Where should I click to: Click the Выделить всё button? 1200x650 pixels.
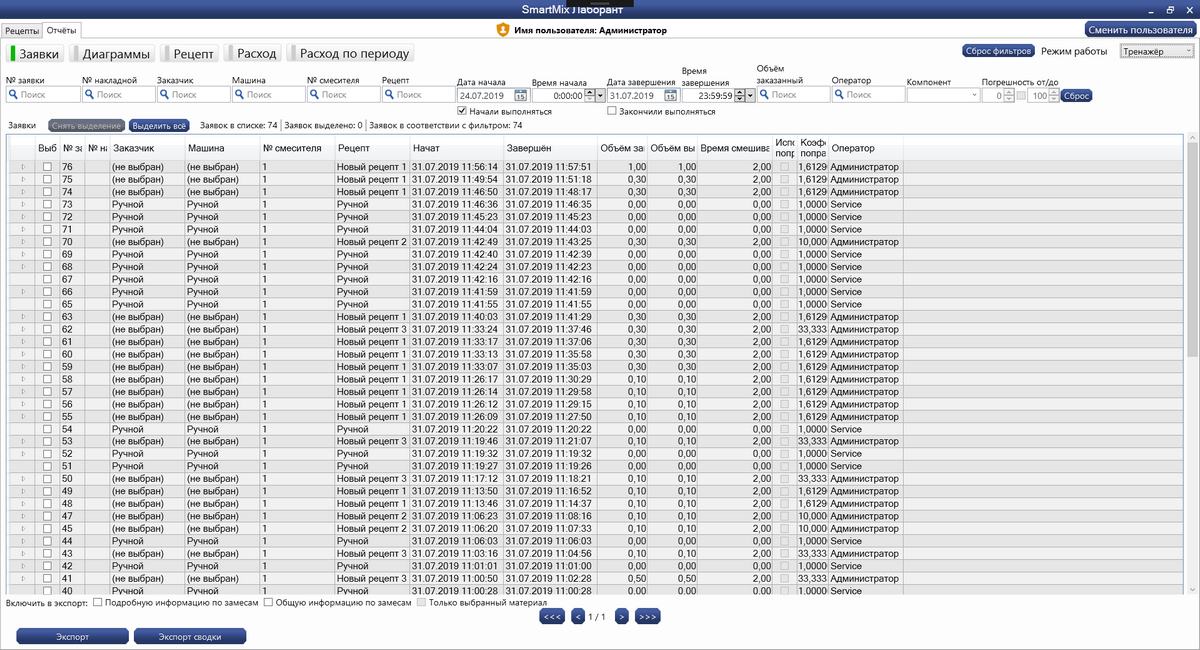(x=159, y=126)
